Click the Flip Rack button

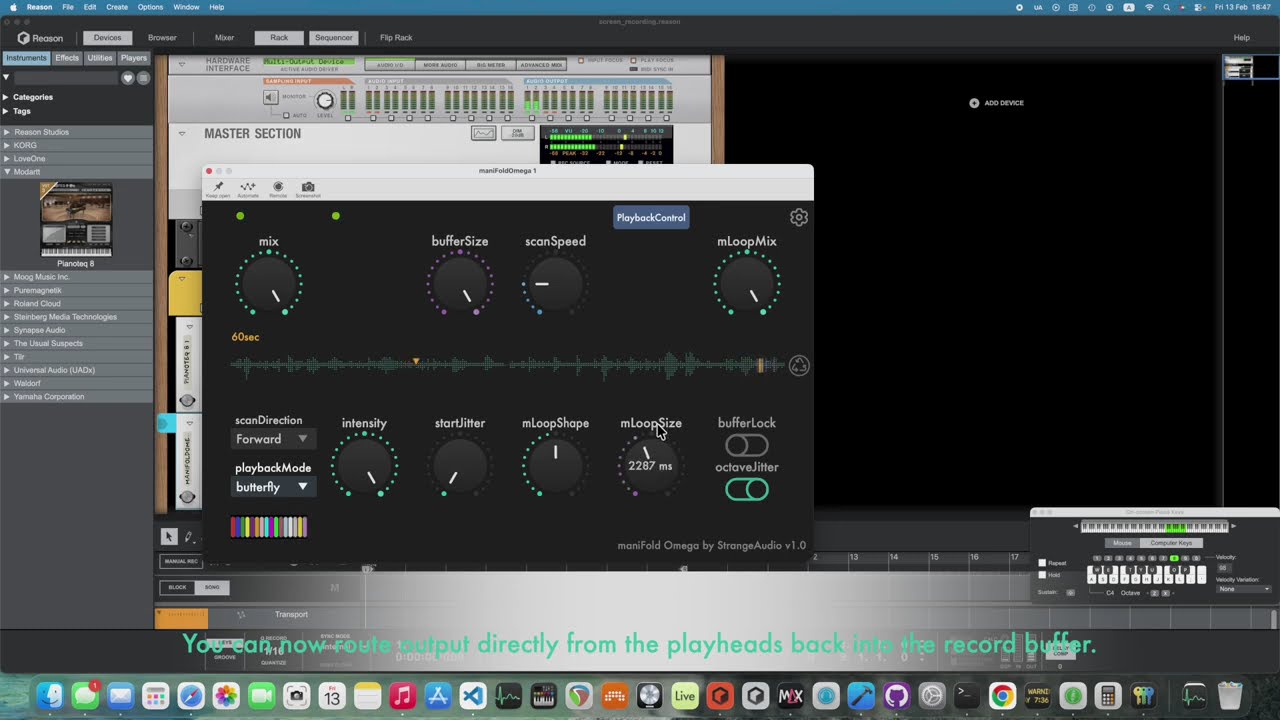pos(396,38)
